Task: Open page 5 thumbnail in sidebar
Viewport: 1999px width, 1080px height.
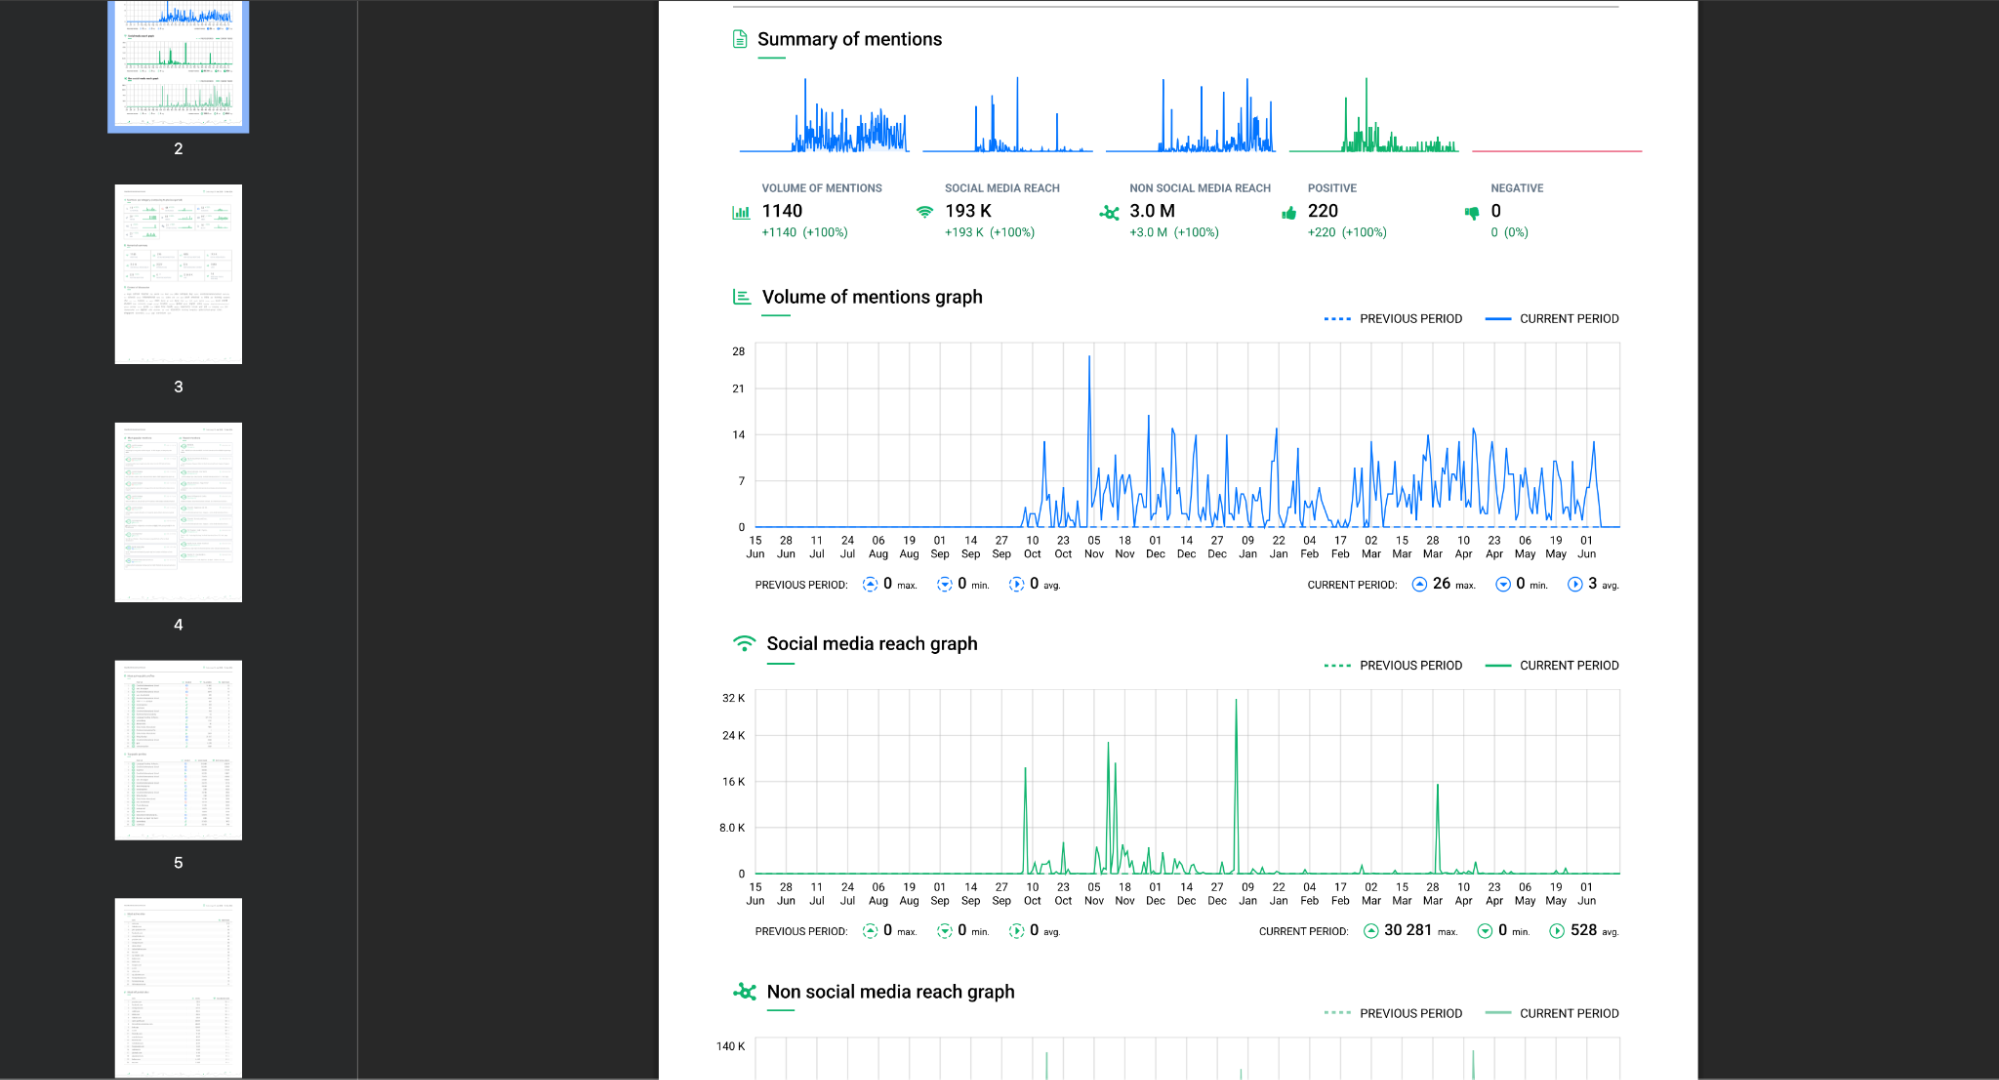Action: pyautogui.click(x=178, y=750)
